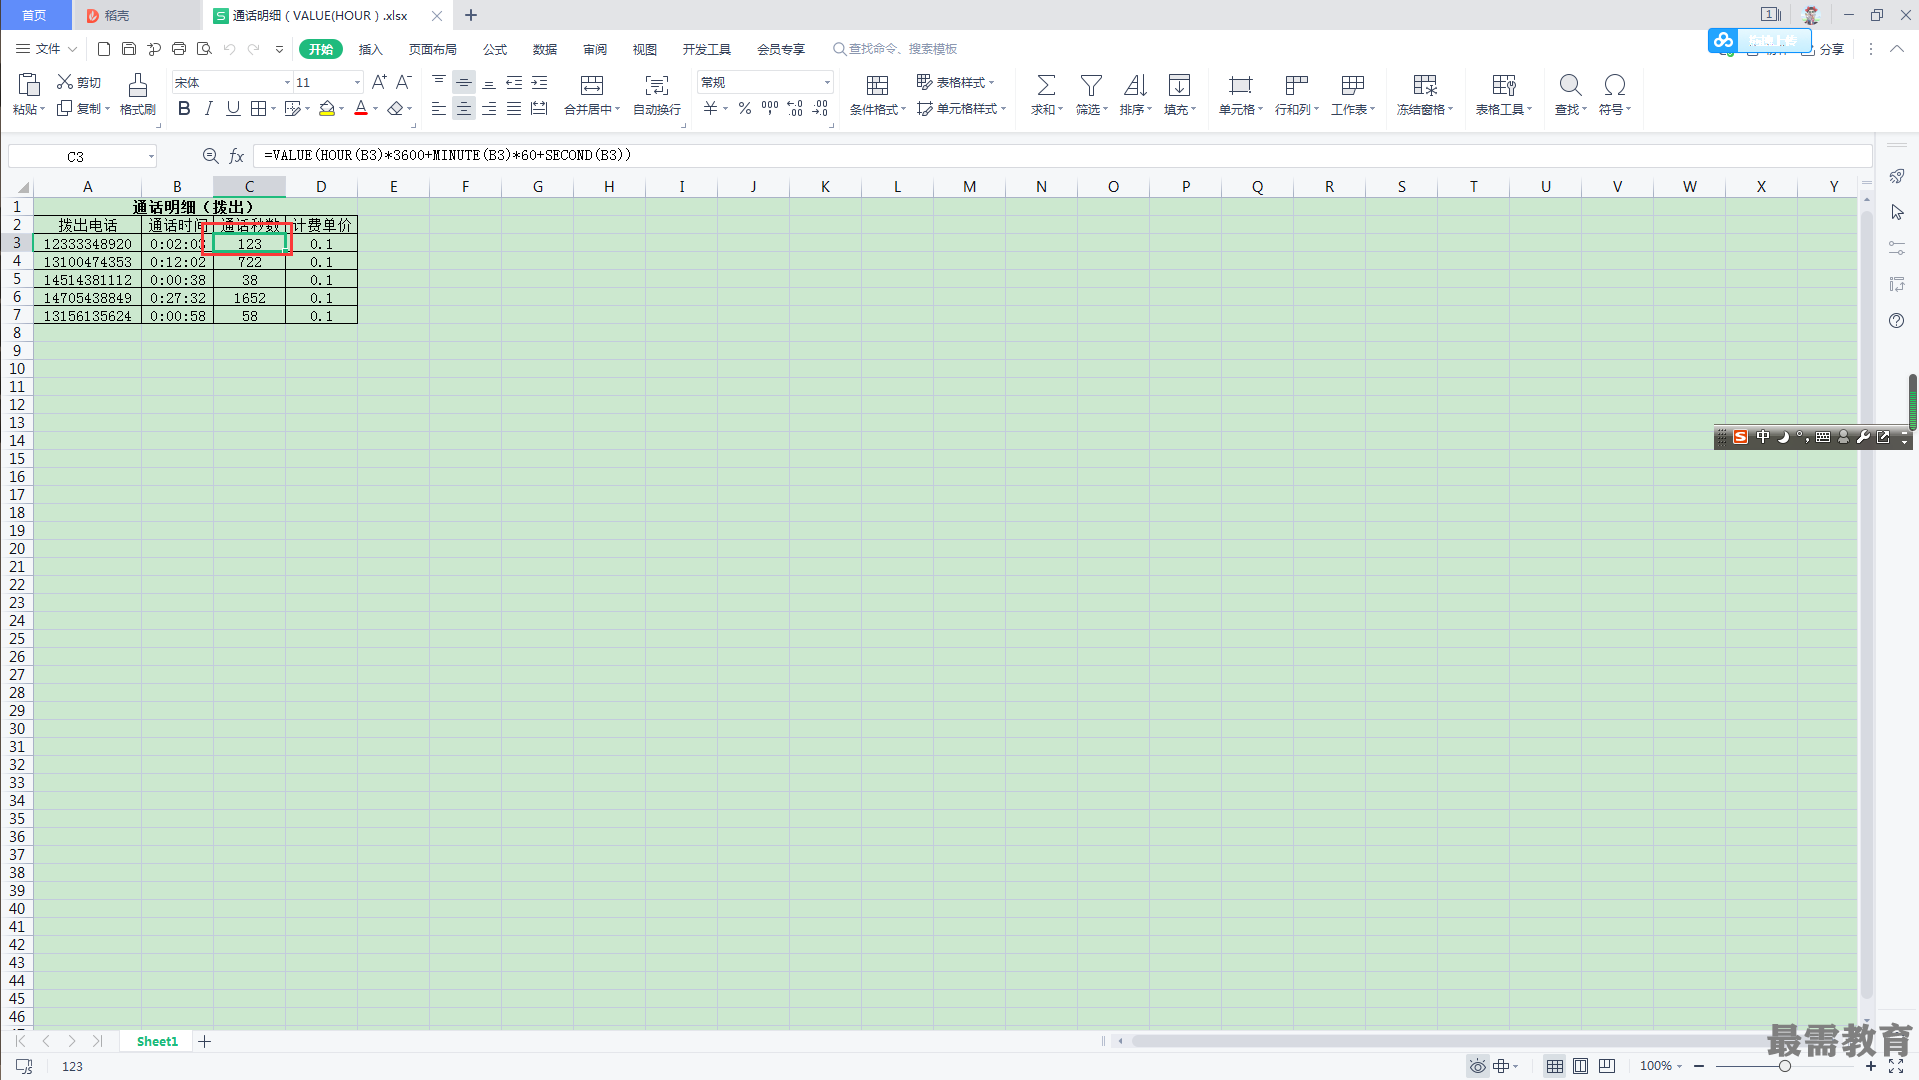This screenshot has width=1919, height=1080.
Task: Click the eraser clear-format icon
Action: [396, 109]
